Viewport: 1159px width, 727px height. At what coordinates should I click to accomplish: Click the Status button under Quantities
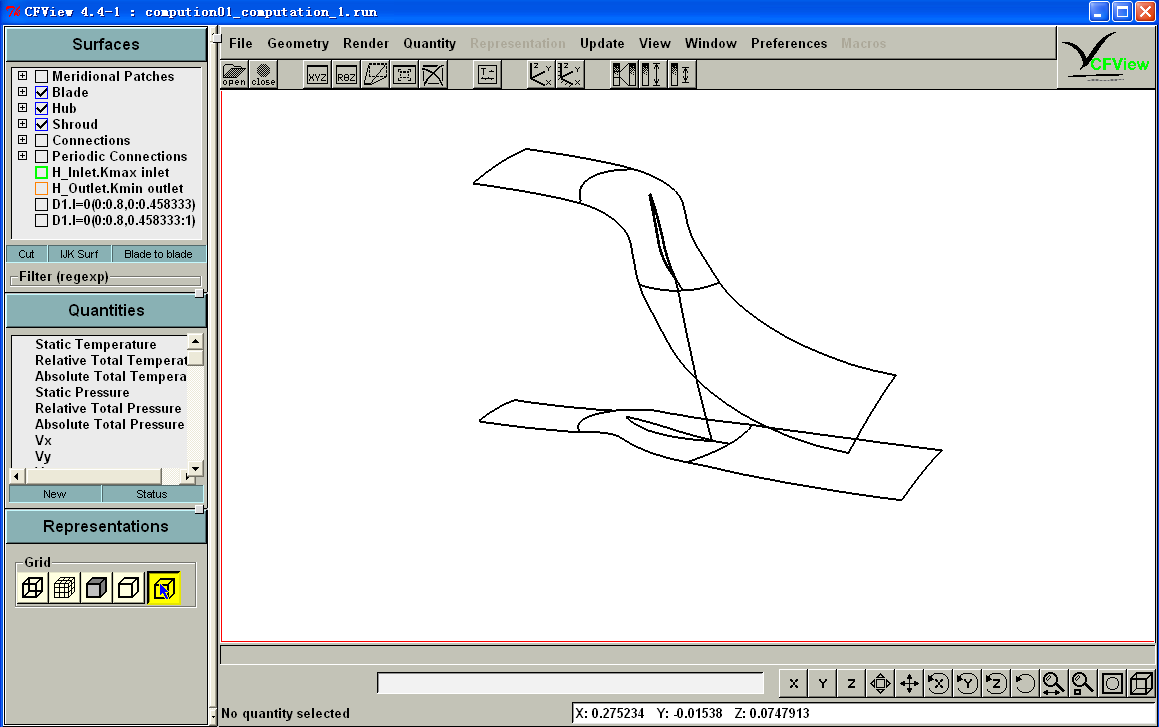pos(152,494)
